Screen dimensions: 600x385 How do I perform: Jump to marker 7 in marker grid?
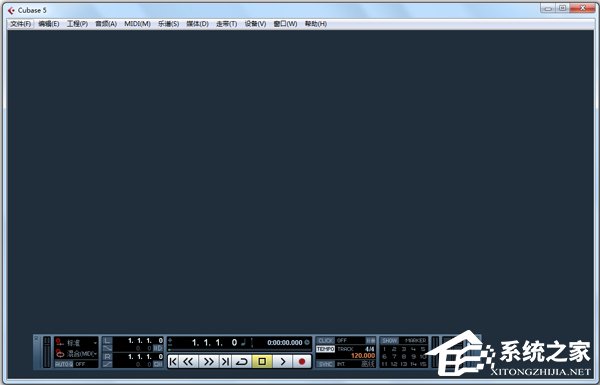[x=394, y=356]
